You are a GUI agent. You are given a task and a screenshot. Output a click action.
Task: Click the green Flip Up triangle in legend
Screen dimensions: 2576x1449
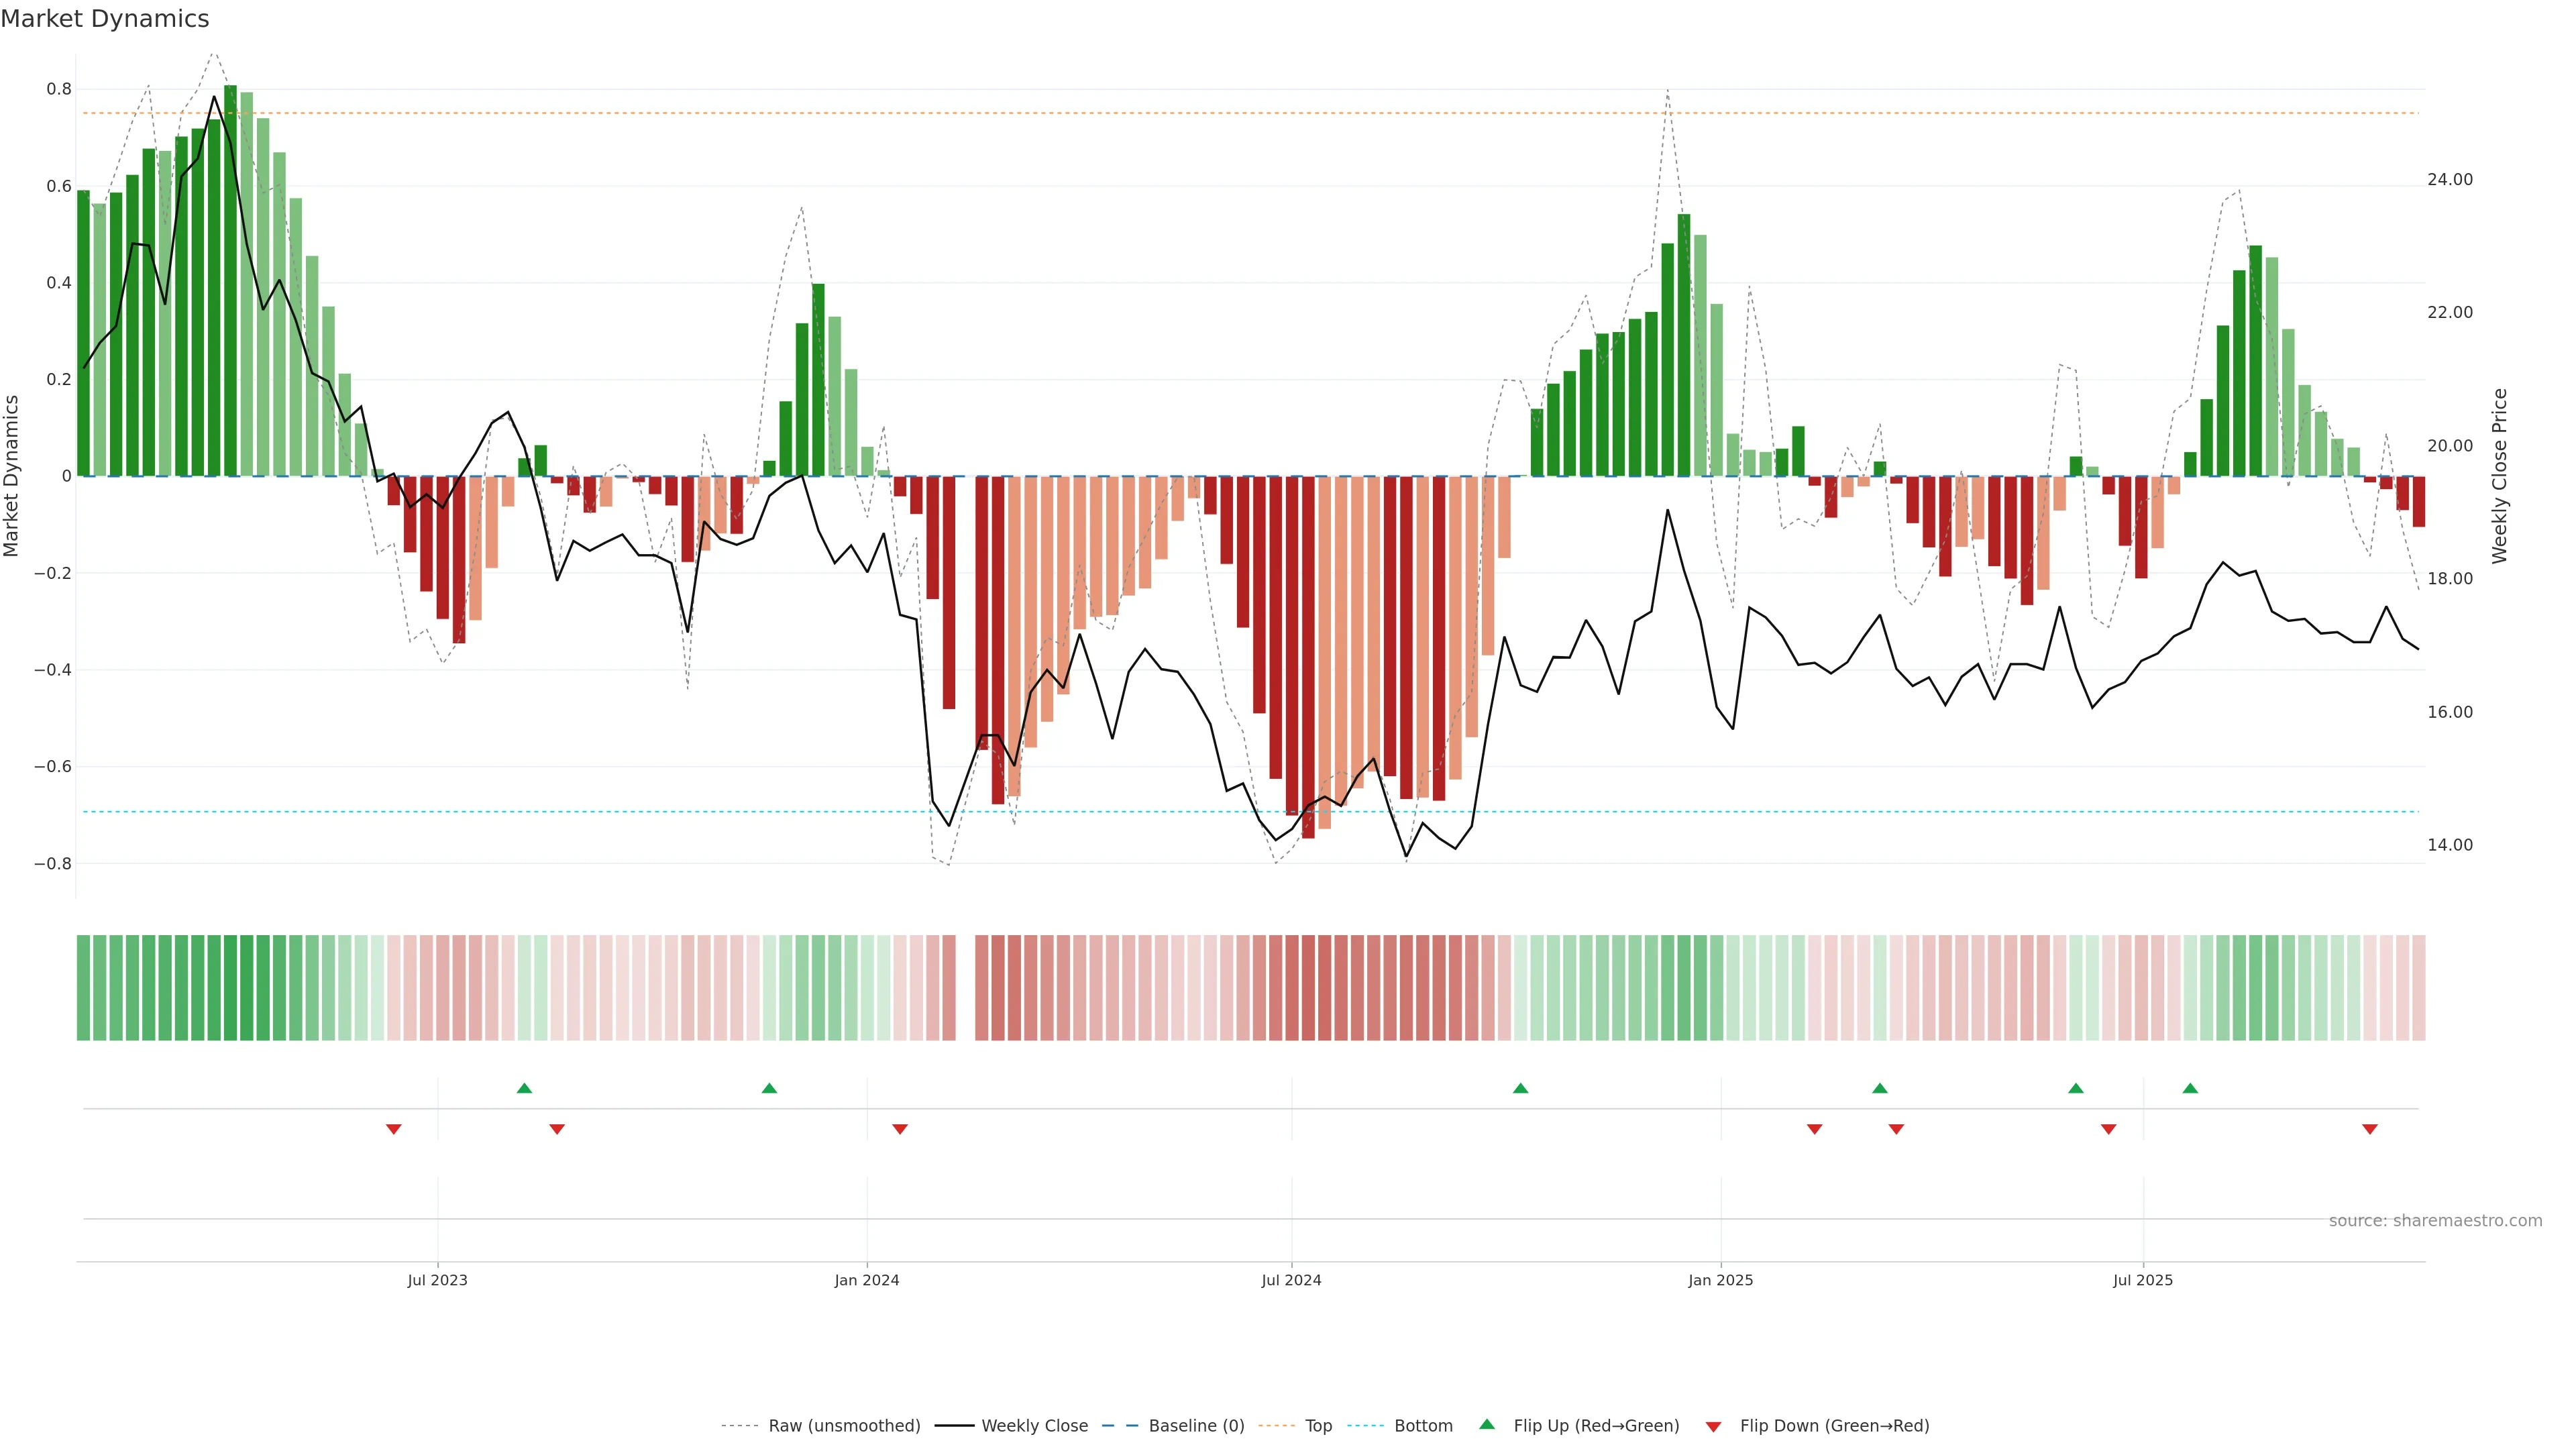click(1486, 1424)
